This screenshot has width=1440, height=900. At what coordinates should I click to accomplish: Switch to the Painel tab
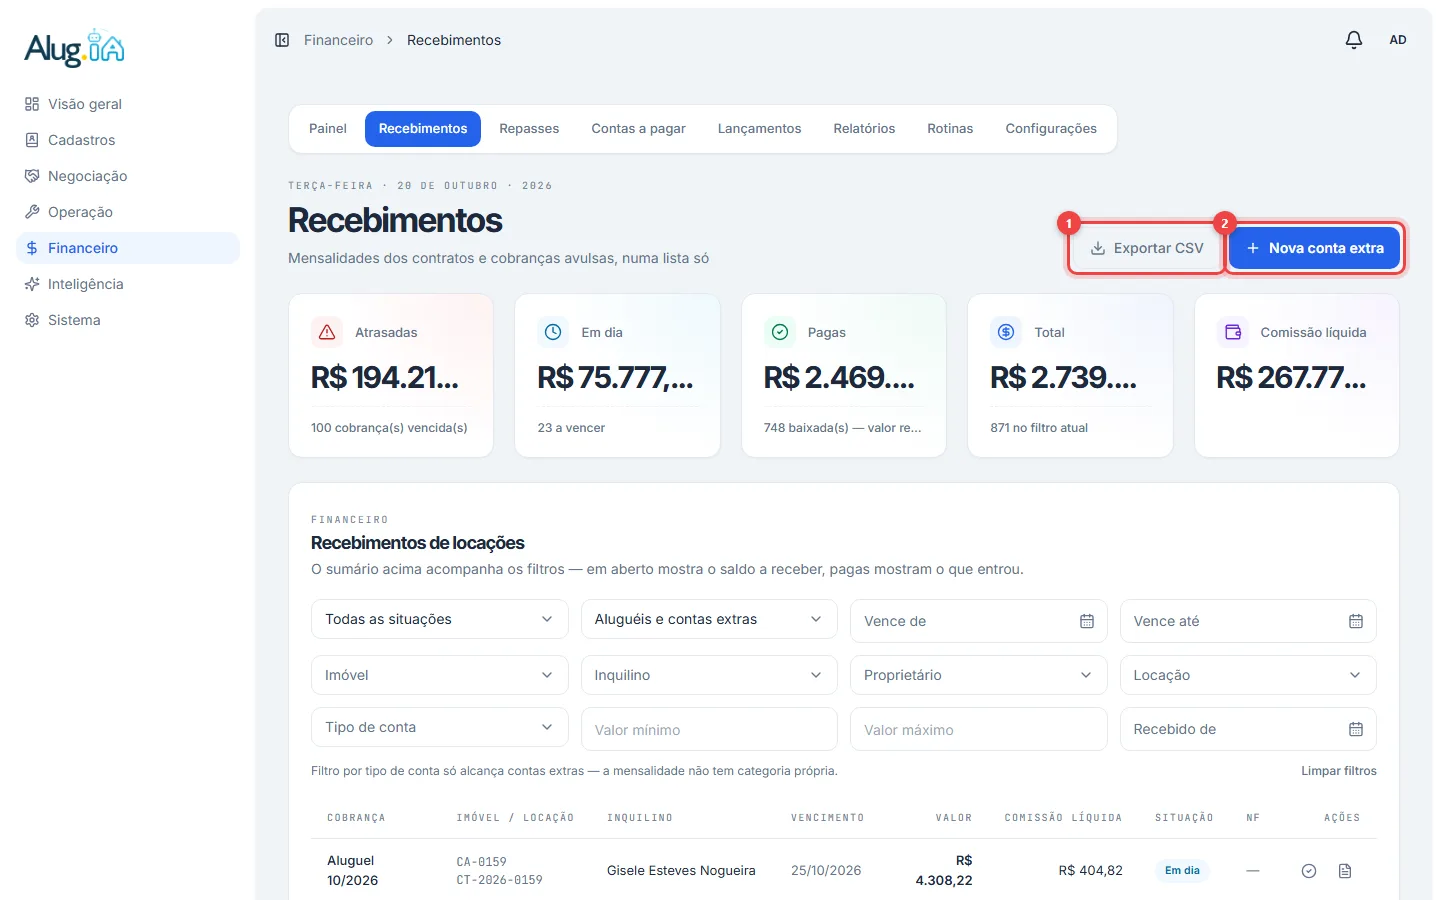coord(328,129)
